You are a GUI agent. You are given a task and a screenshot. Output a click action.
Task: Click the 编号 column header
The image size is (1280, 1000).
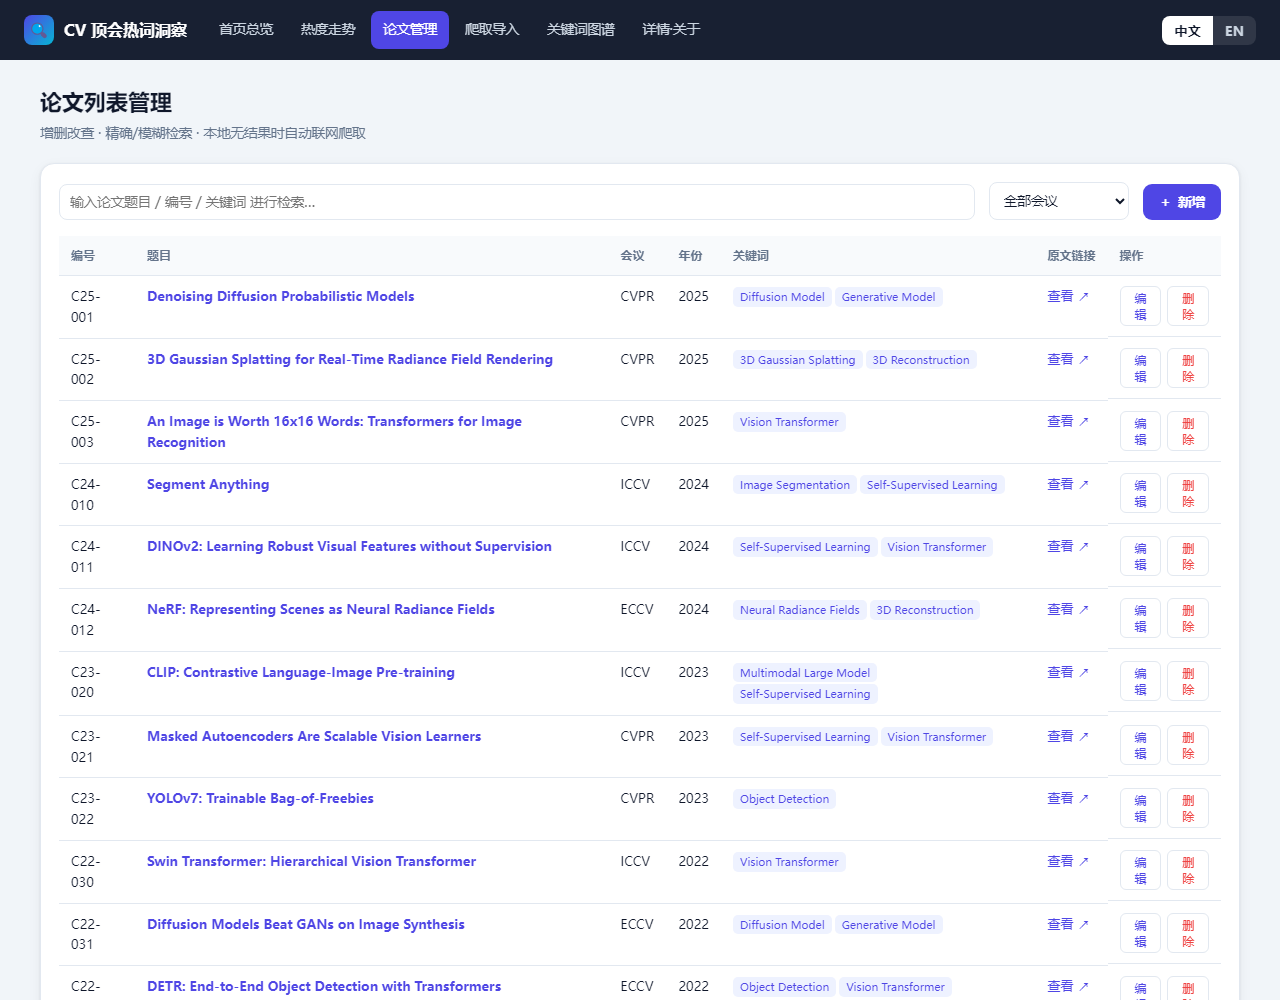coord(83,256)
